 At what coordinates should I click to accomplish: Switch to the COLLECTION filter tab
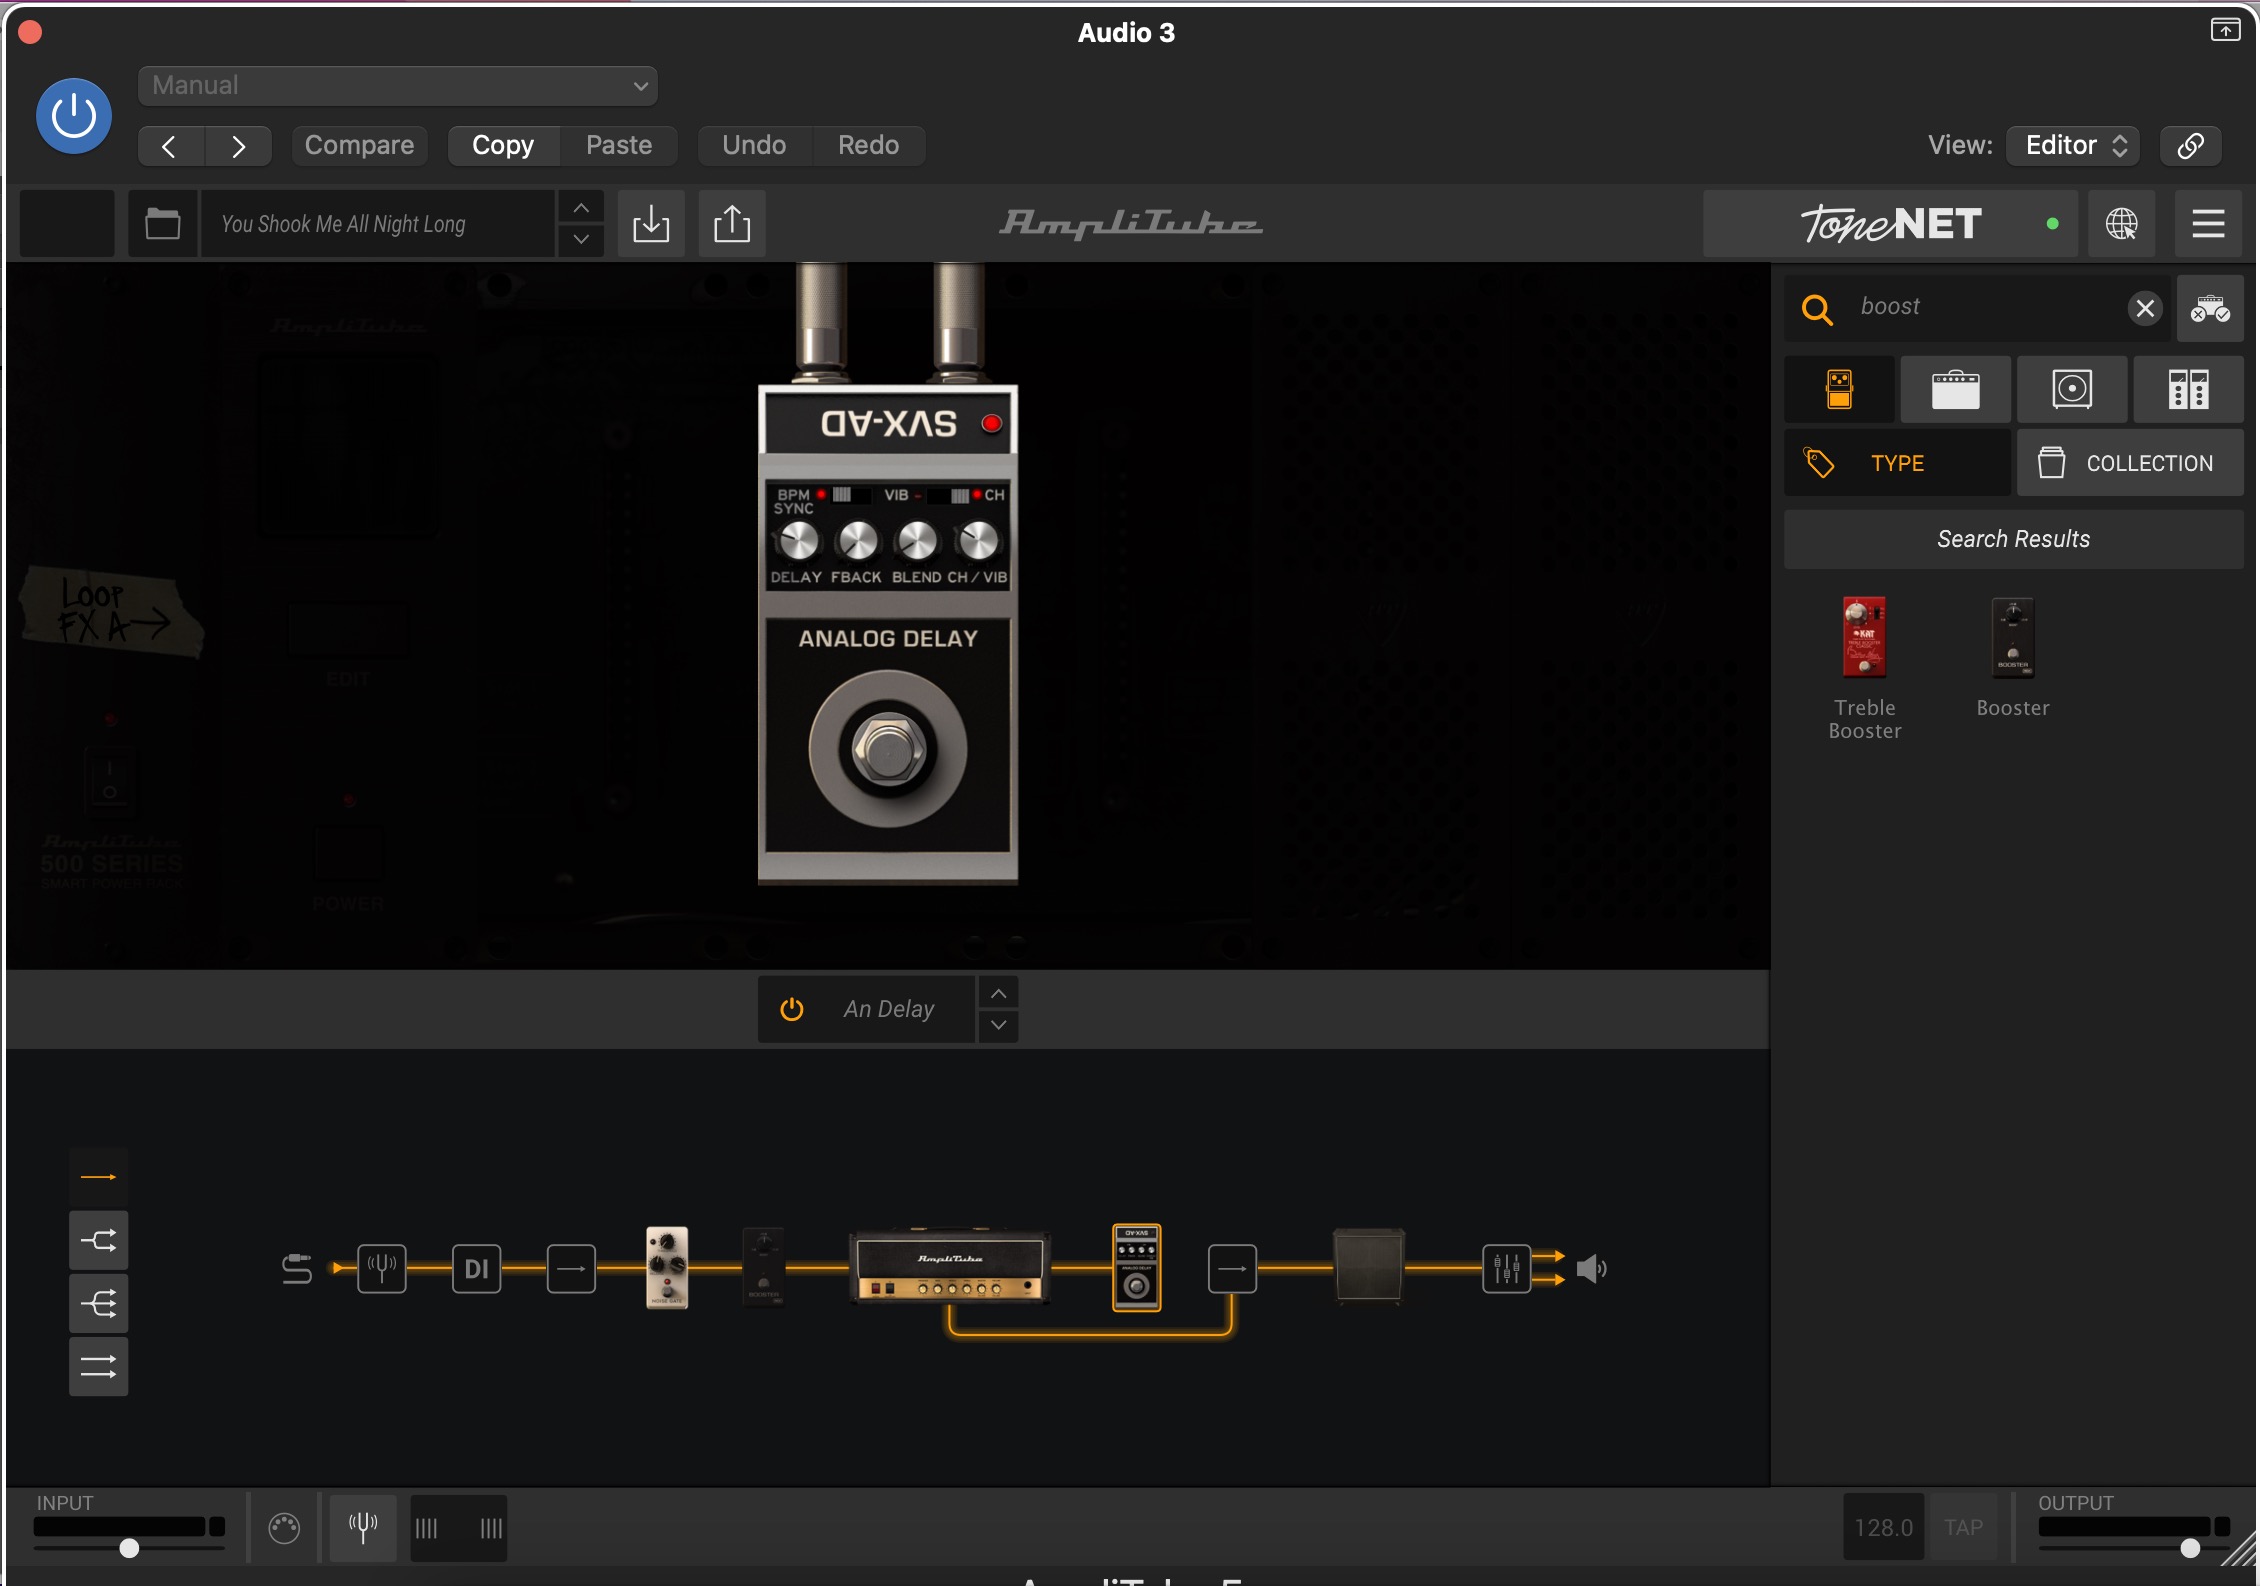(2130, 463)
